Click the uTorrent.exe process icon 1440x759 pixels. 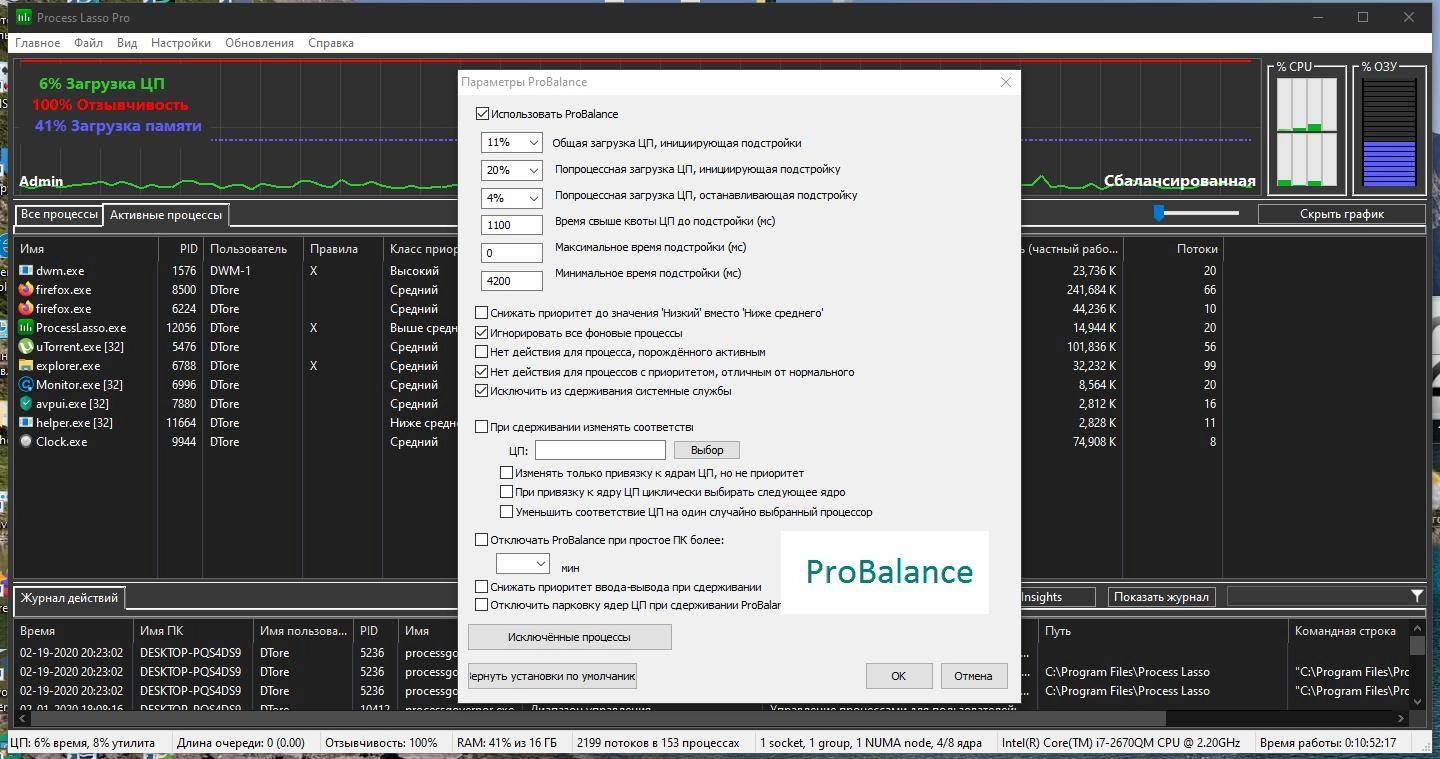[x=26, y=346]
